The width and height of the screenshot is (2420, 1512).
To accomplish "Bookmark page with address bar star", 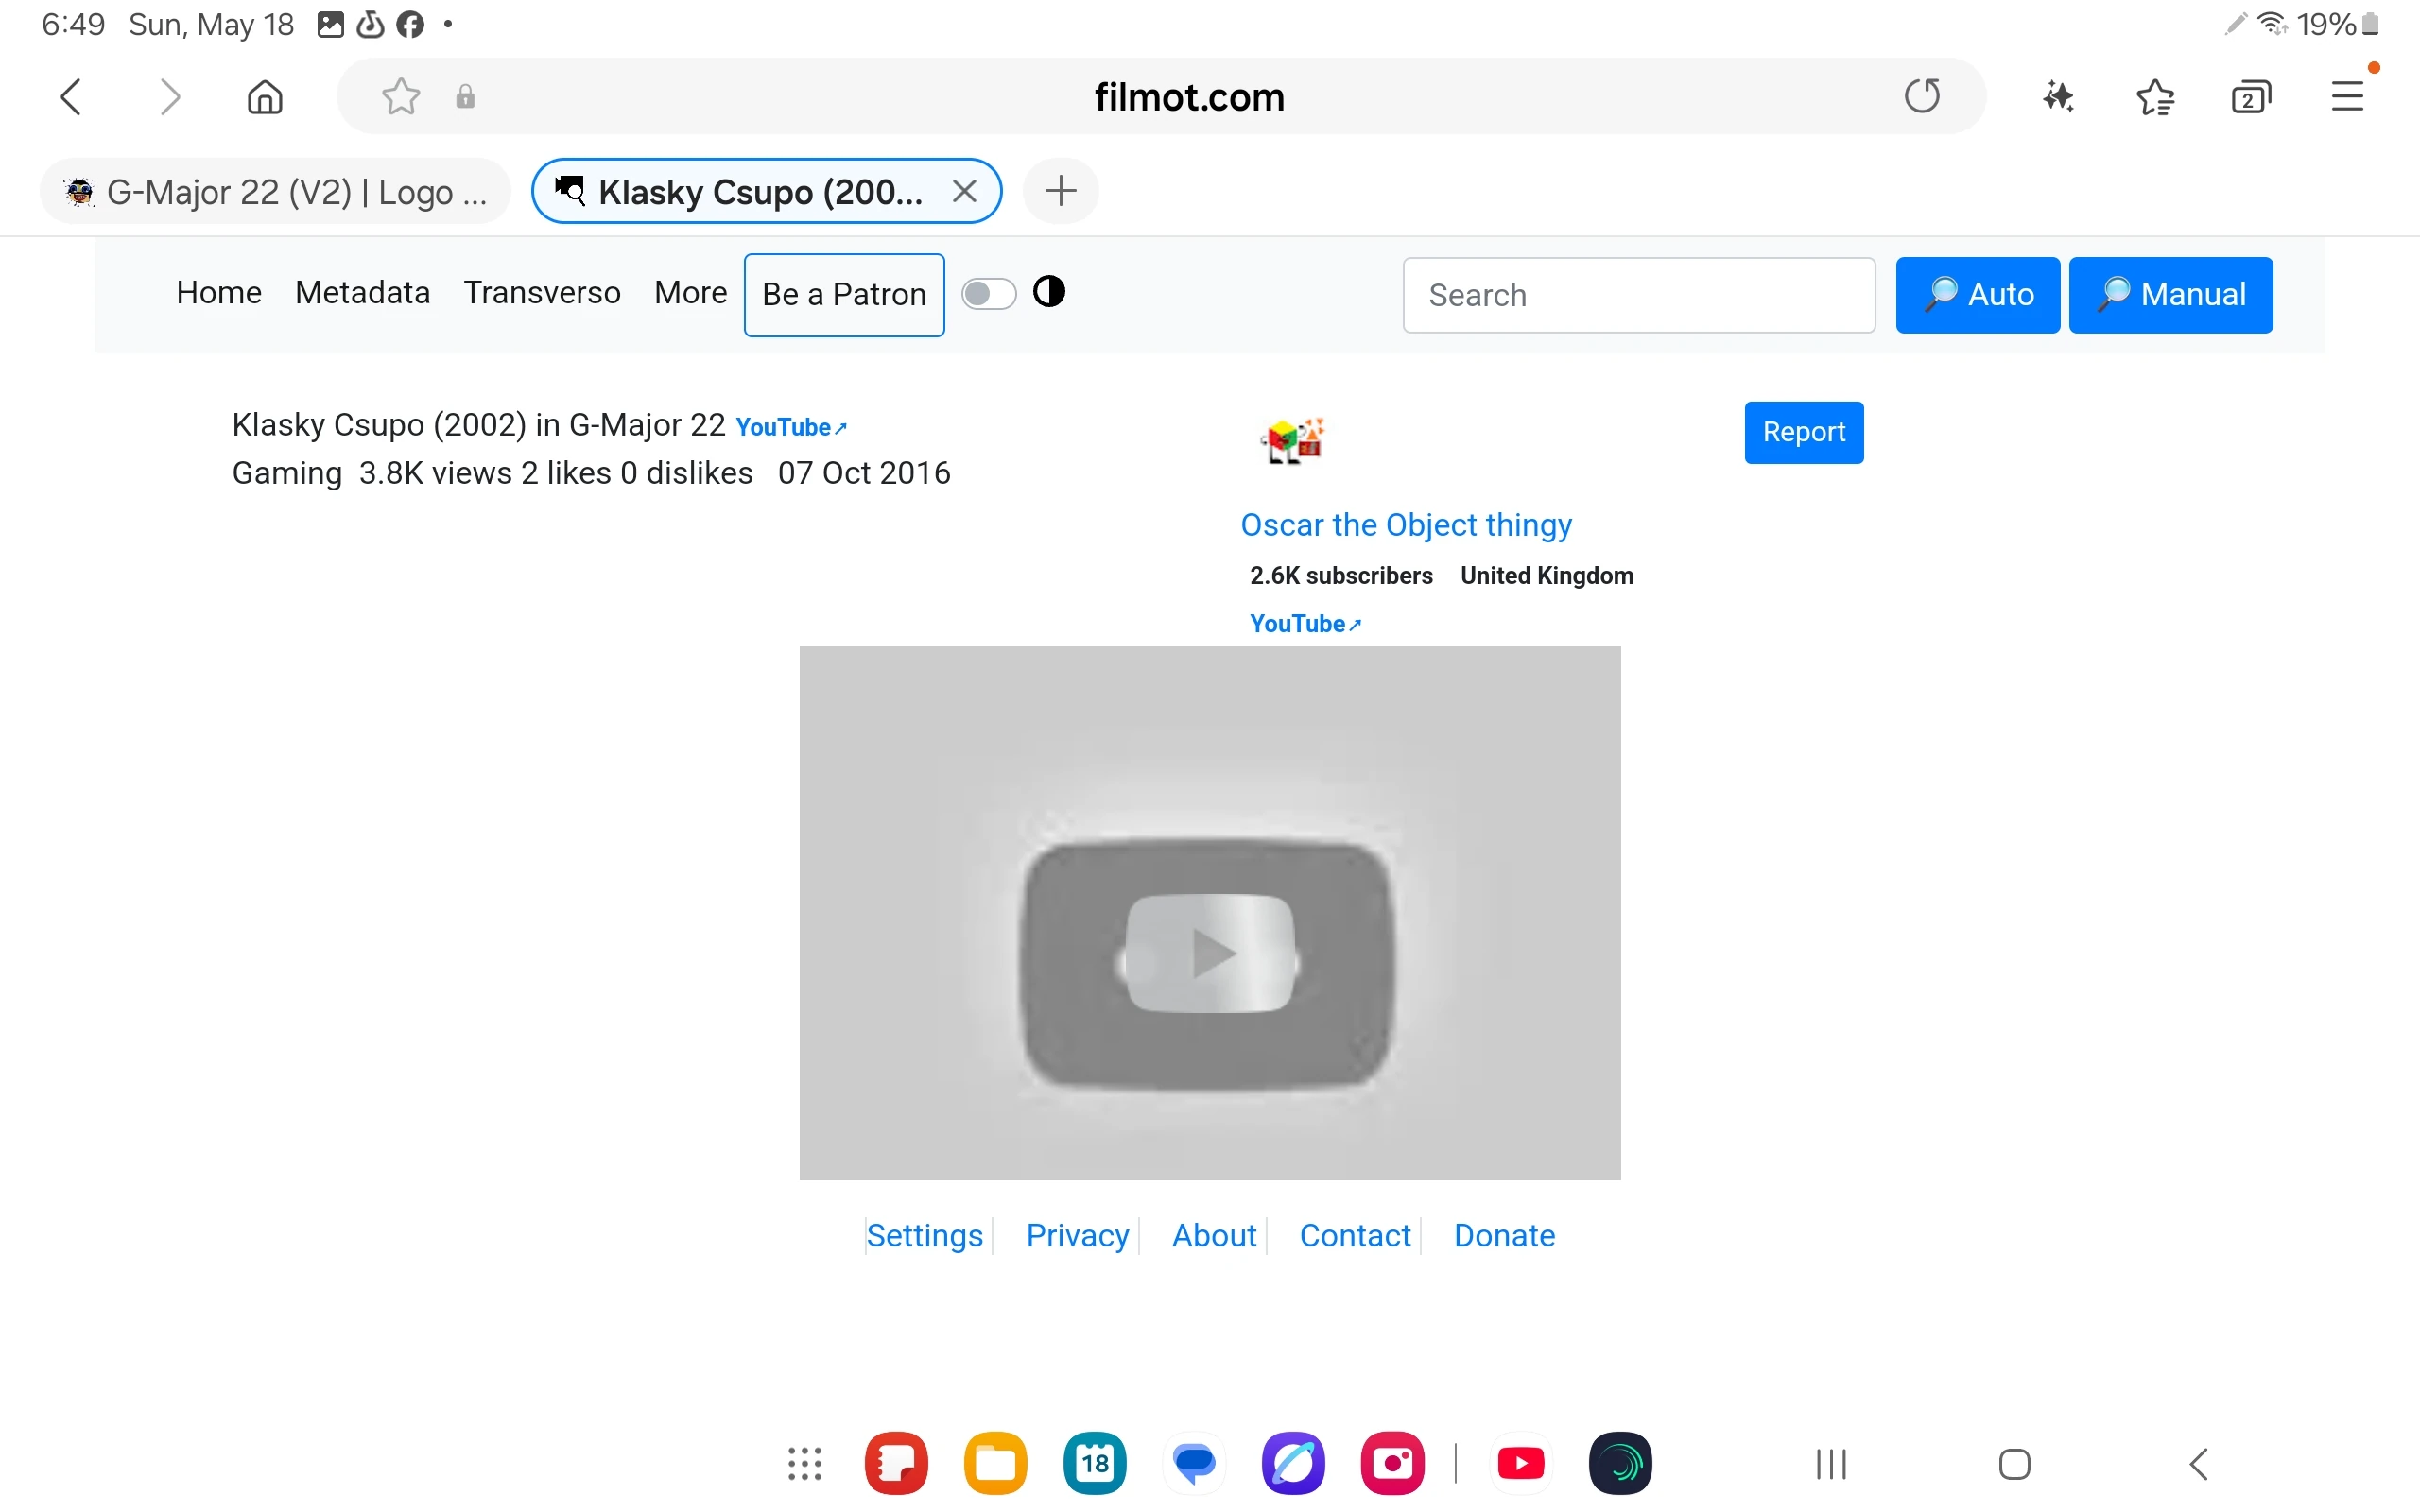I will 401,97.
